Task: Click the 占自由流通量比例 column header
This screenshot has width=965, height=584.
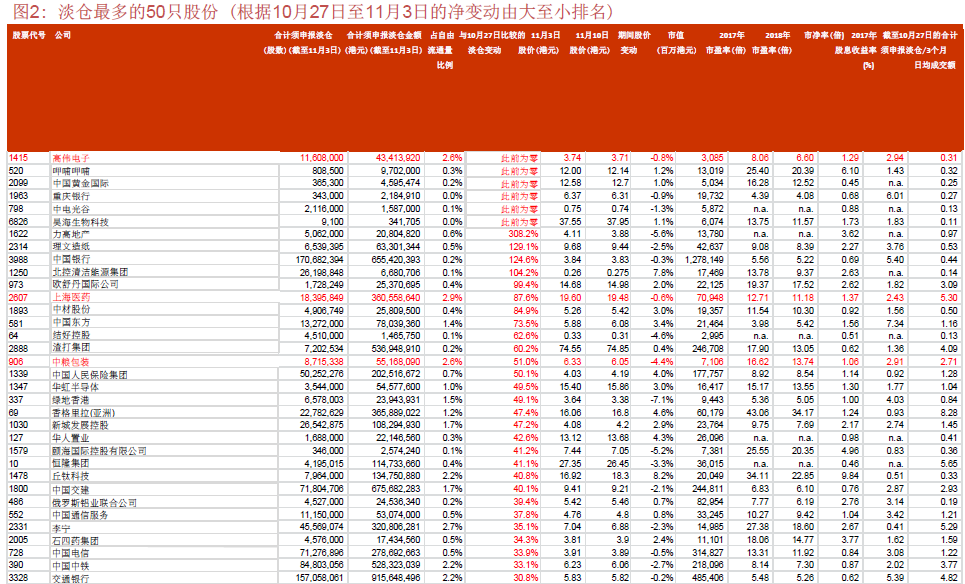Action: click(x=441, y=50)
